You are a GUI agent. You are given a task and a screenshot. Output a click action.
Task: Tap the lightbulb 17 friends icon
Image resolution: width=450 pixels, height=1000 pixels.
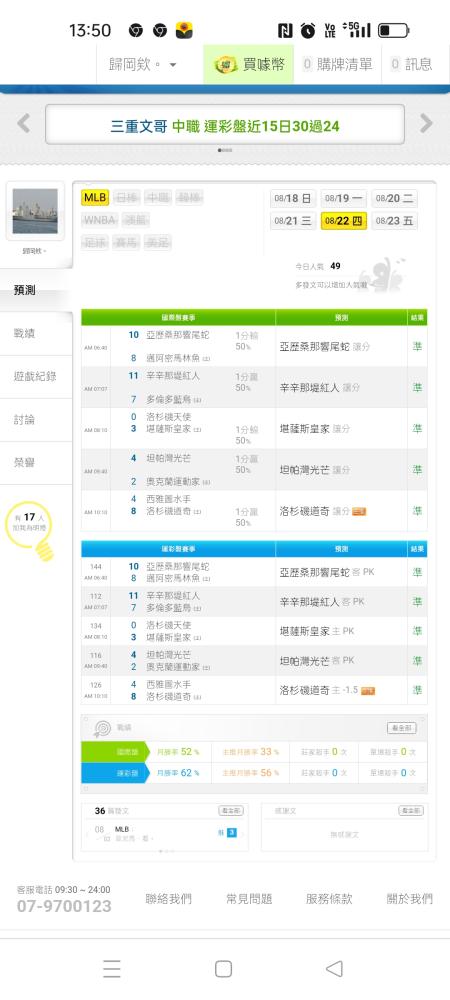pyautogui.click(x=29, y=530)
